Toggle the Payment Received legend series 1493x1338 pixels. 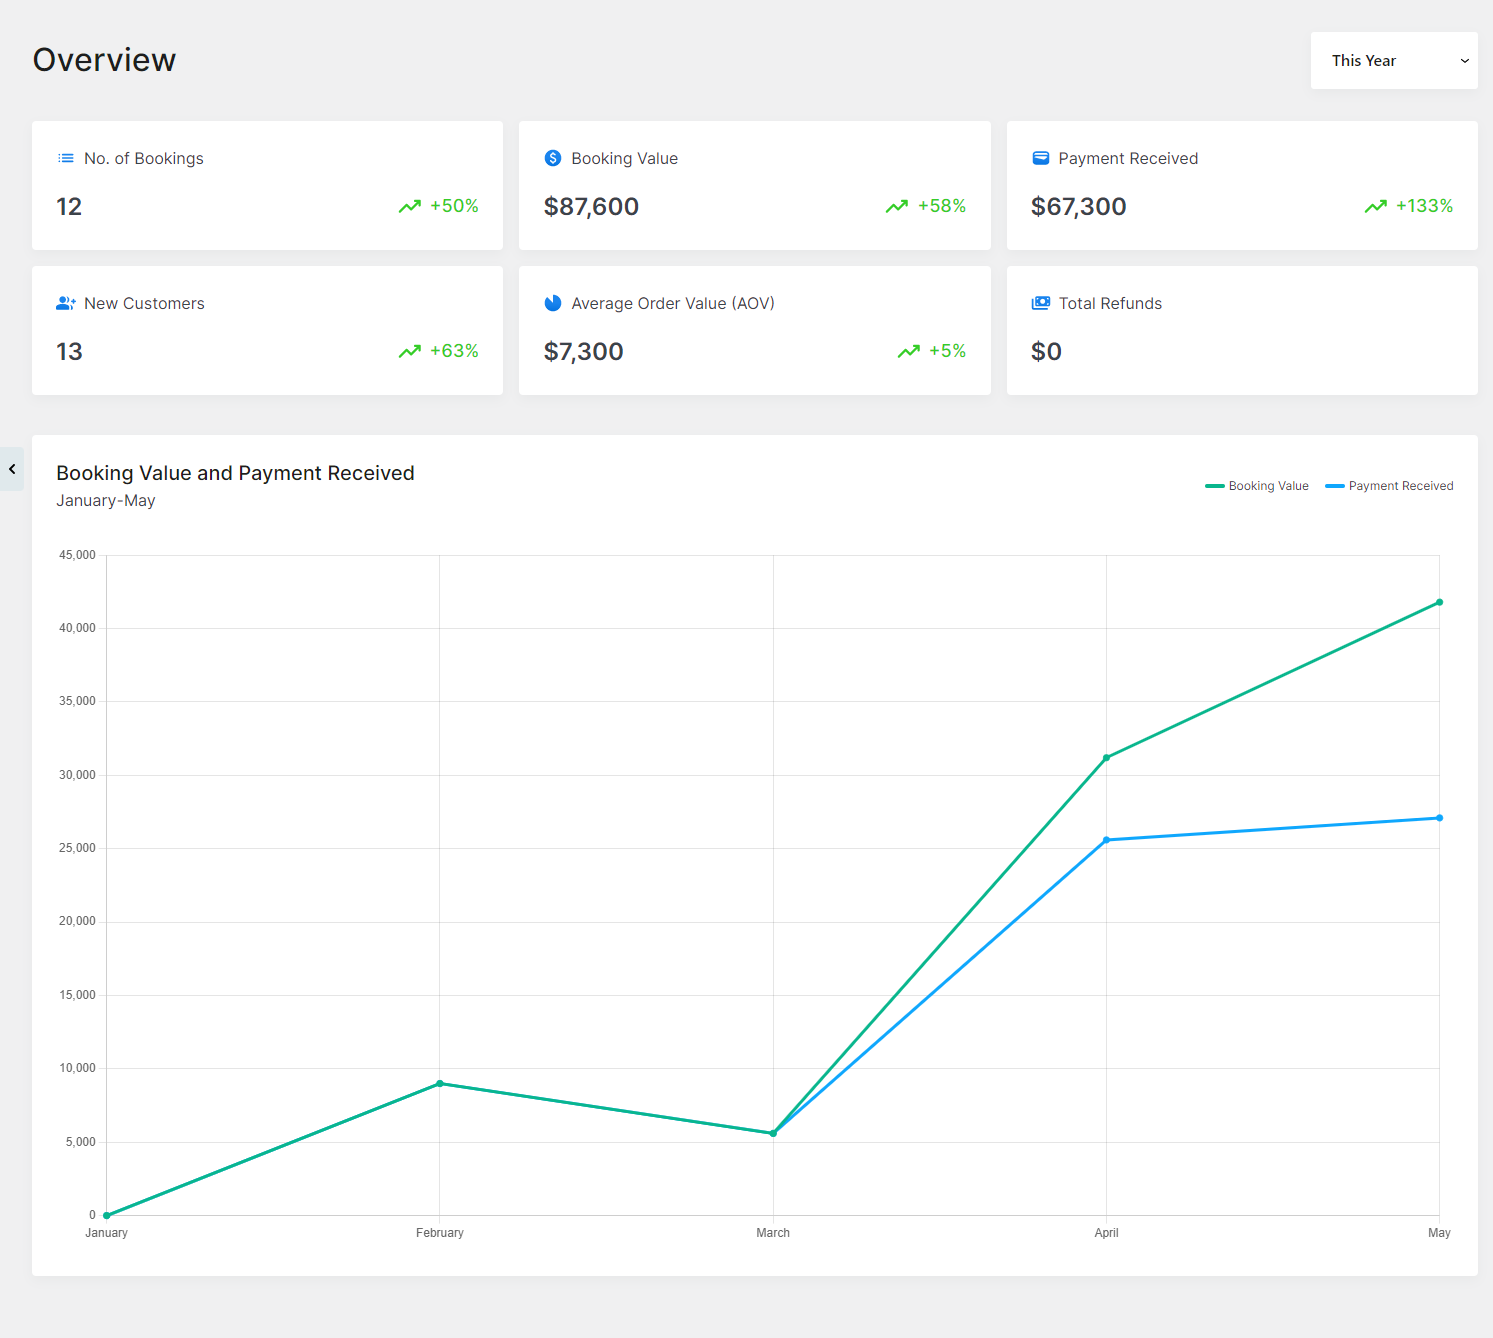(x=1389, y=486)
